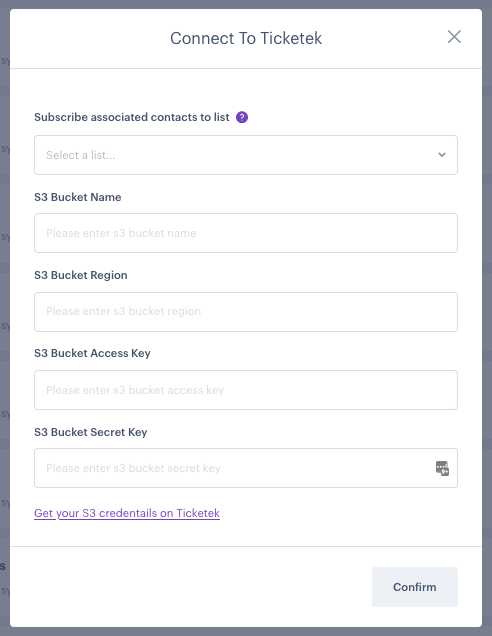Click the password manager icon in Secret Key field

pyautogui.click(x=442, y=468)
